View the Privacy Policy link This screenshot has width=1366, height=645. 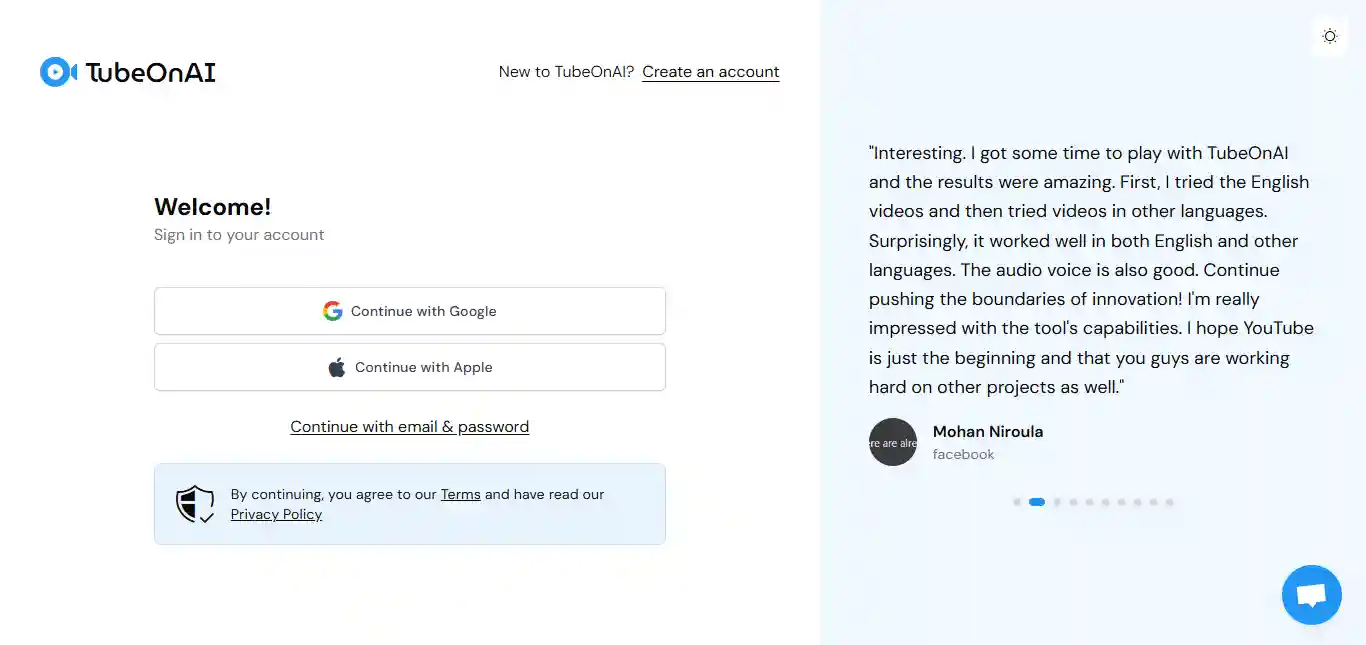(276, 514)
